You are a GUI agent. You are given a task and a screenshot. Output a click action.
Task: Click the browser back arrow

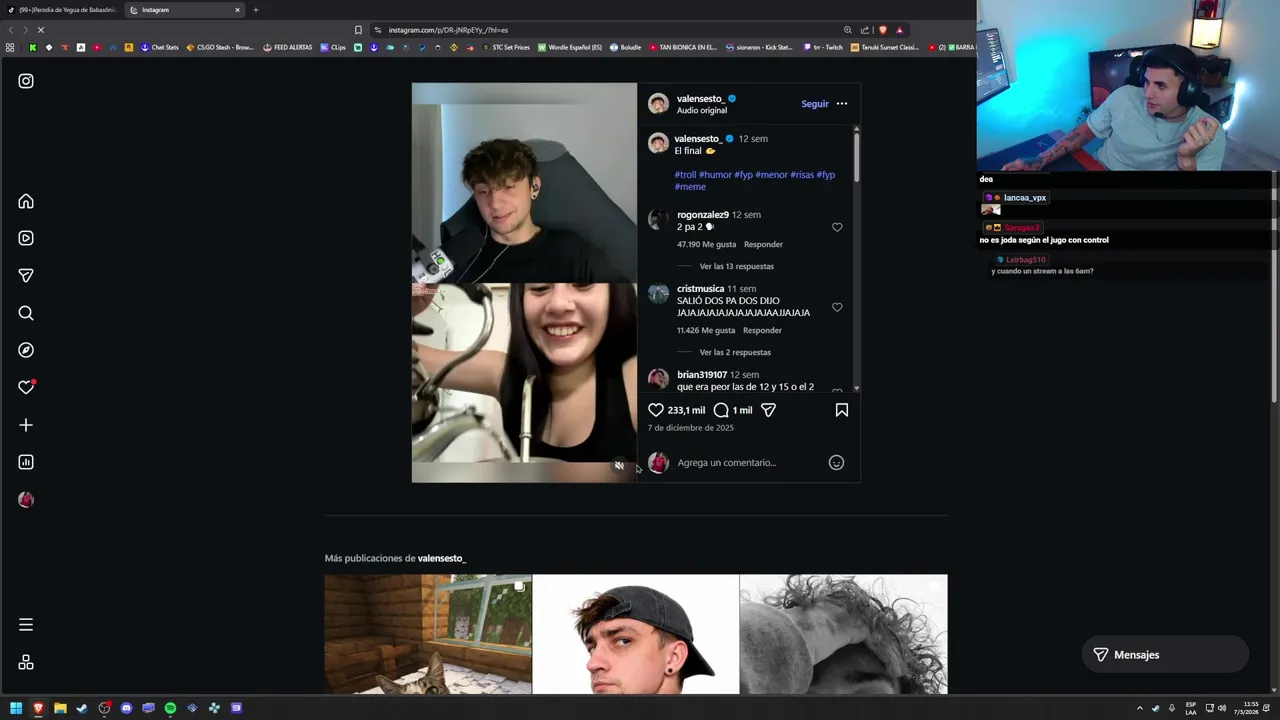[11, 30]
